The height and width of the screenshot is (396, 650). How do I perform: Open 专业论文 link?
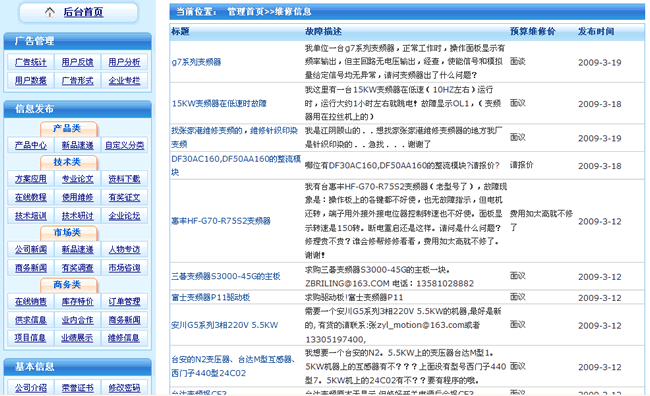pos(78,179)
